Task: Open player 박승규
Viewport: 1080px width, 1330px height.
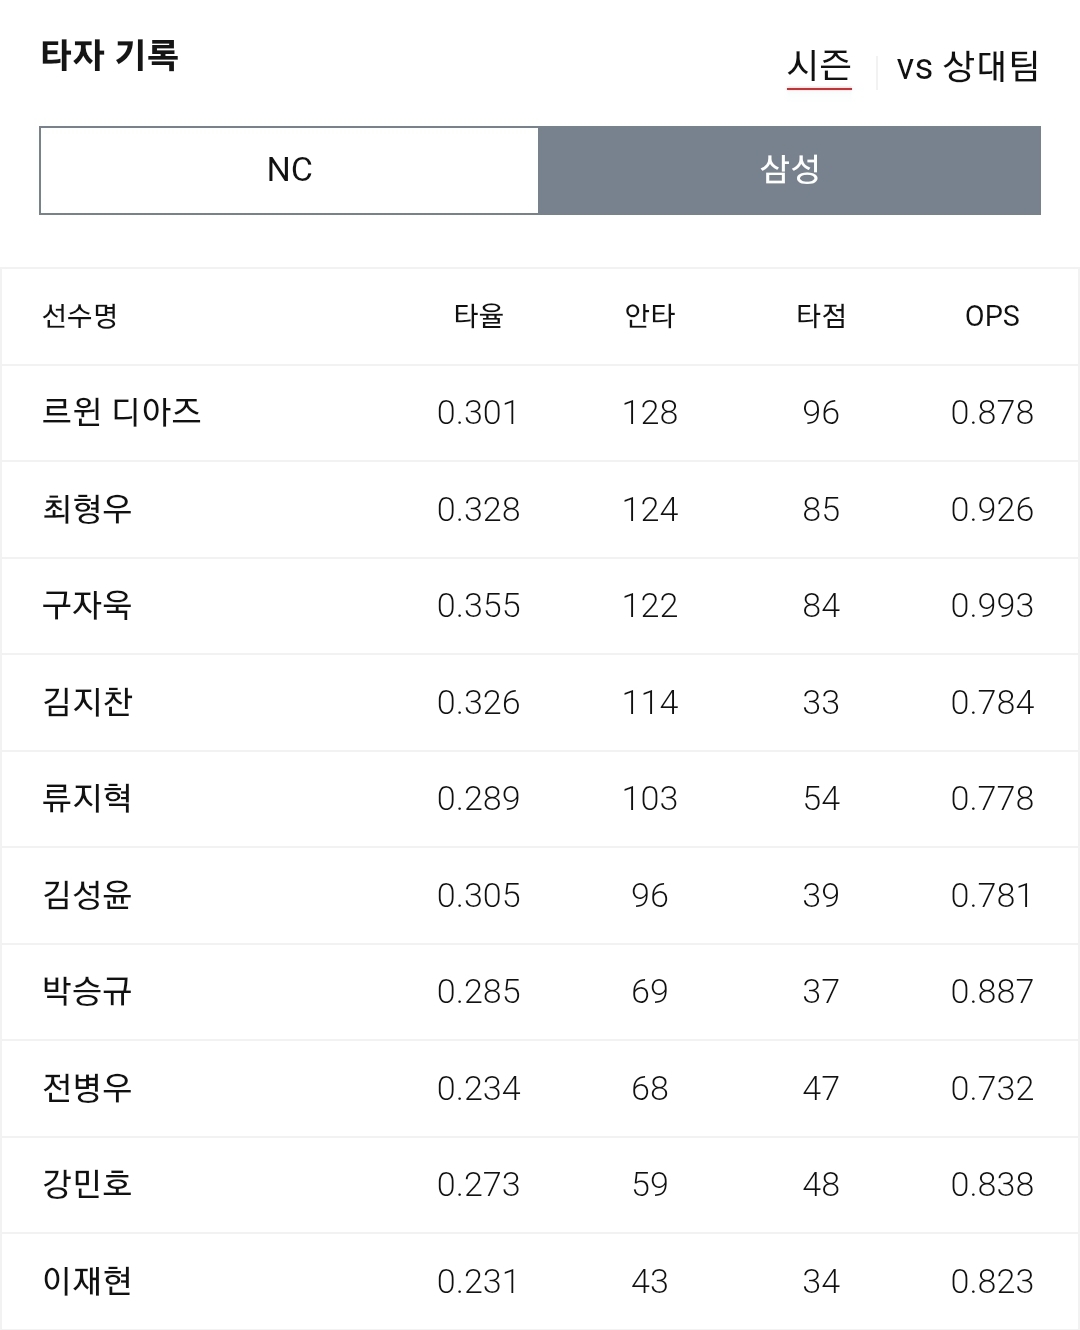Action: [87, 991]
